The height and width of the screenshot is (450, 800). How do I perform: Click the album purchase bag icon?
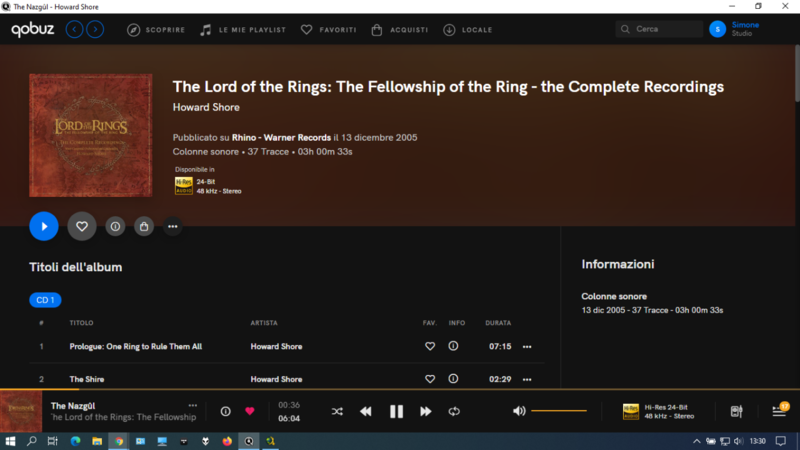pos(144,226)
